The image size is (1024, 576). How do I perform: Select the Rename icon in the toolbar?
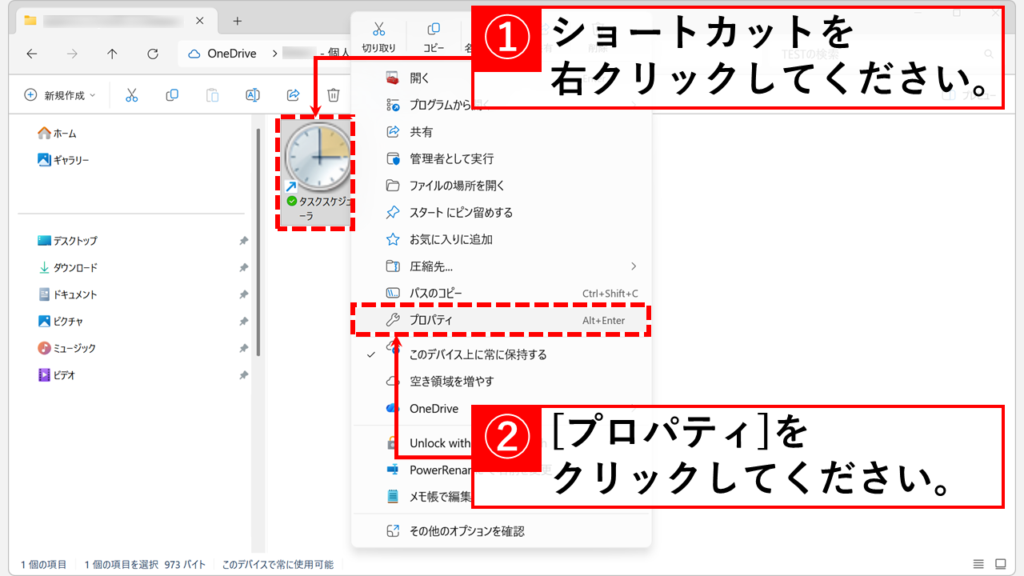[250, 90]
